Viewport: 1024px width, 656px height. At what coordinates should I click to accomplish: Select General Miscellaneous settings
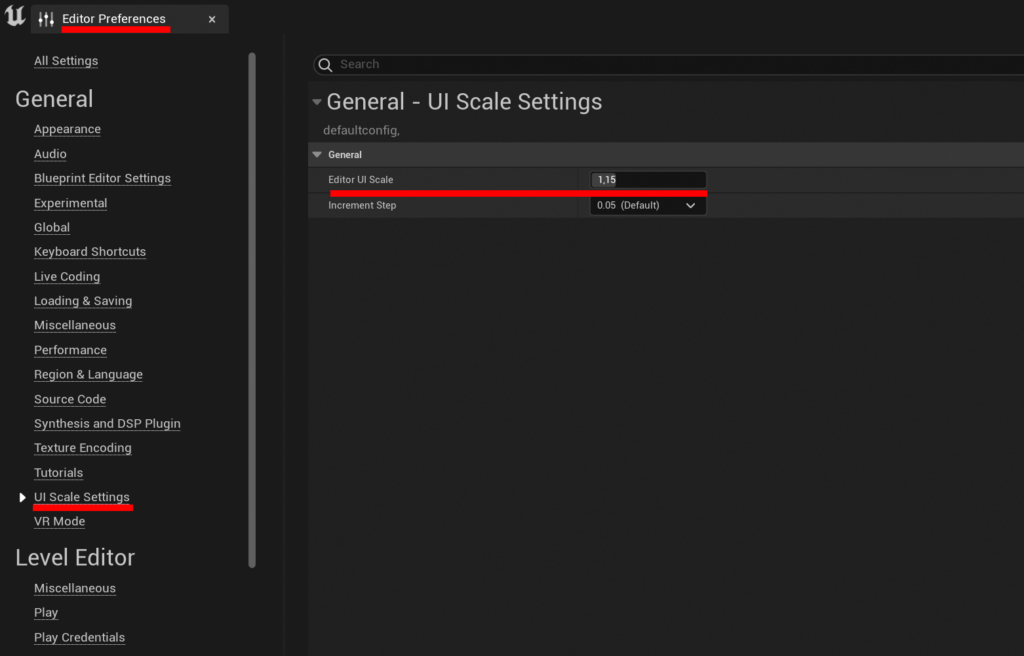coord(75,325)
